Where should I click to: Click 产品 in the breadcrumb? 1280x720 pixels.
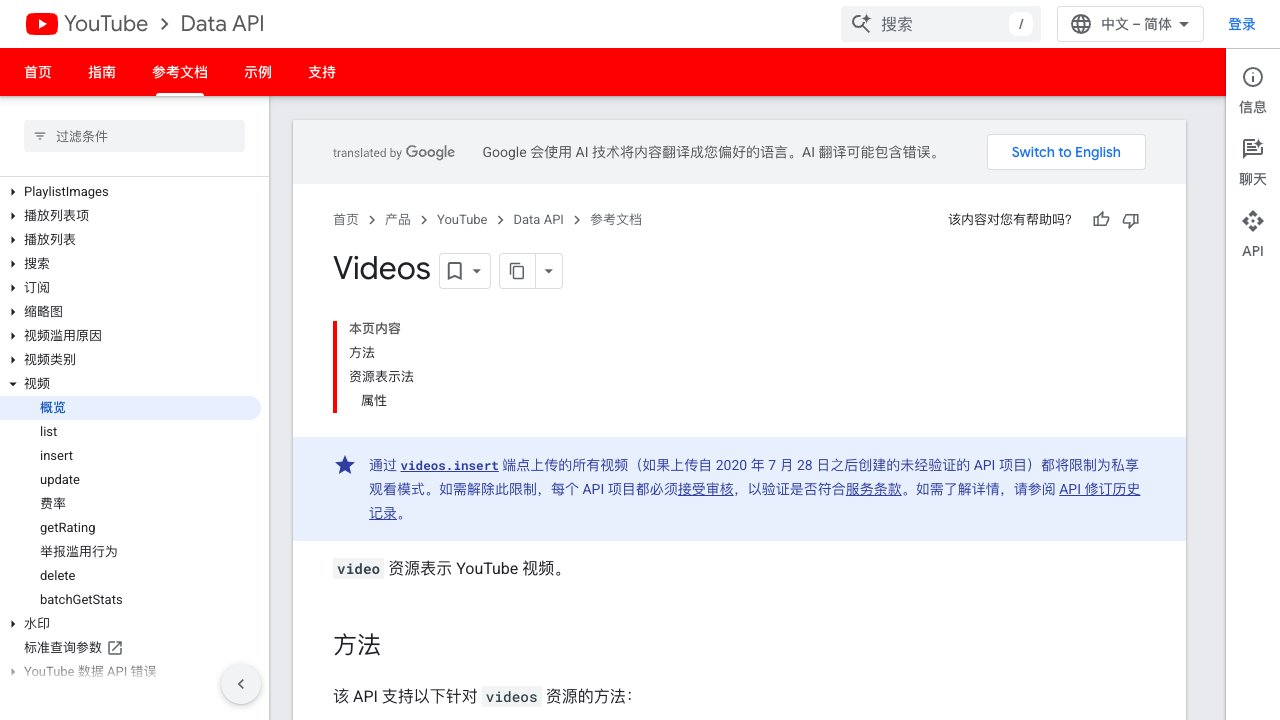(398, 220)
